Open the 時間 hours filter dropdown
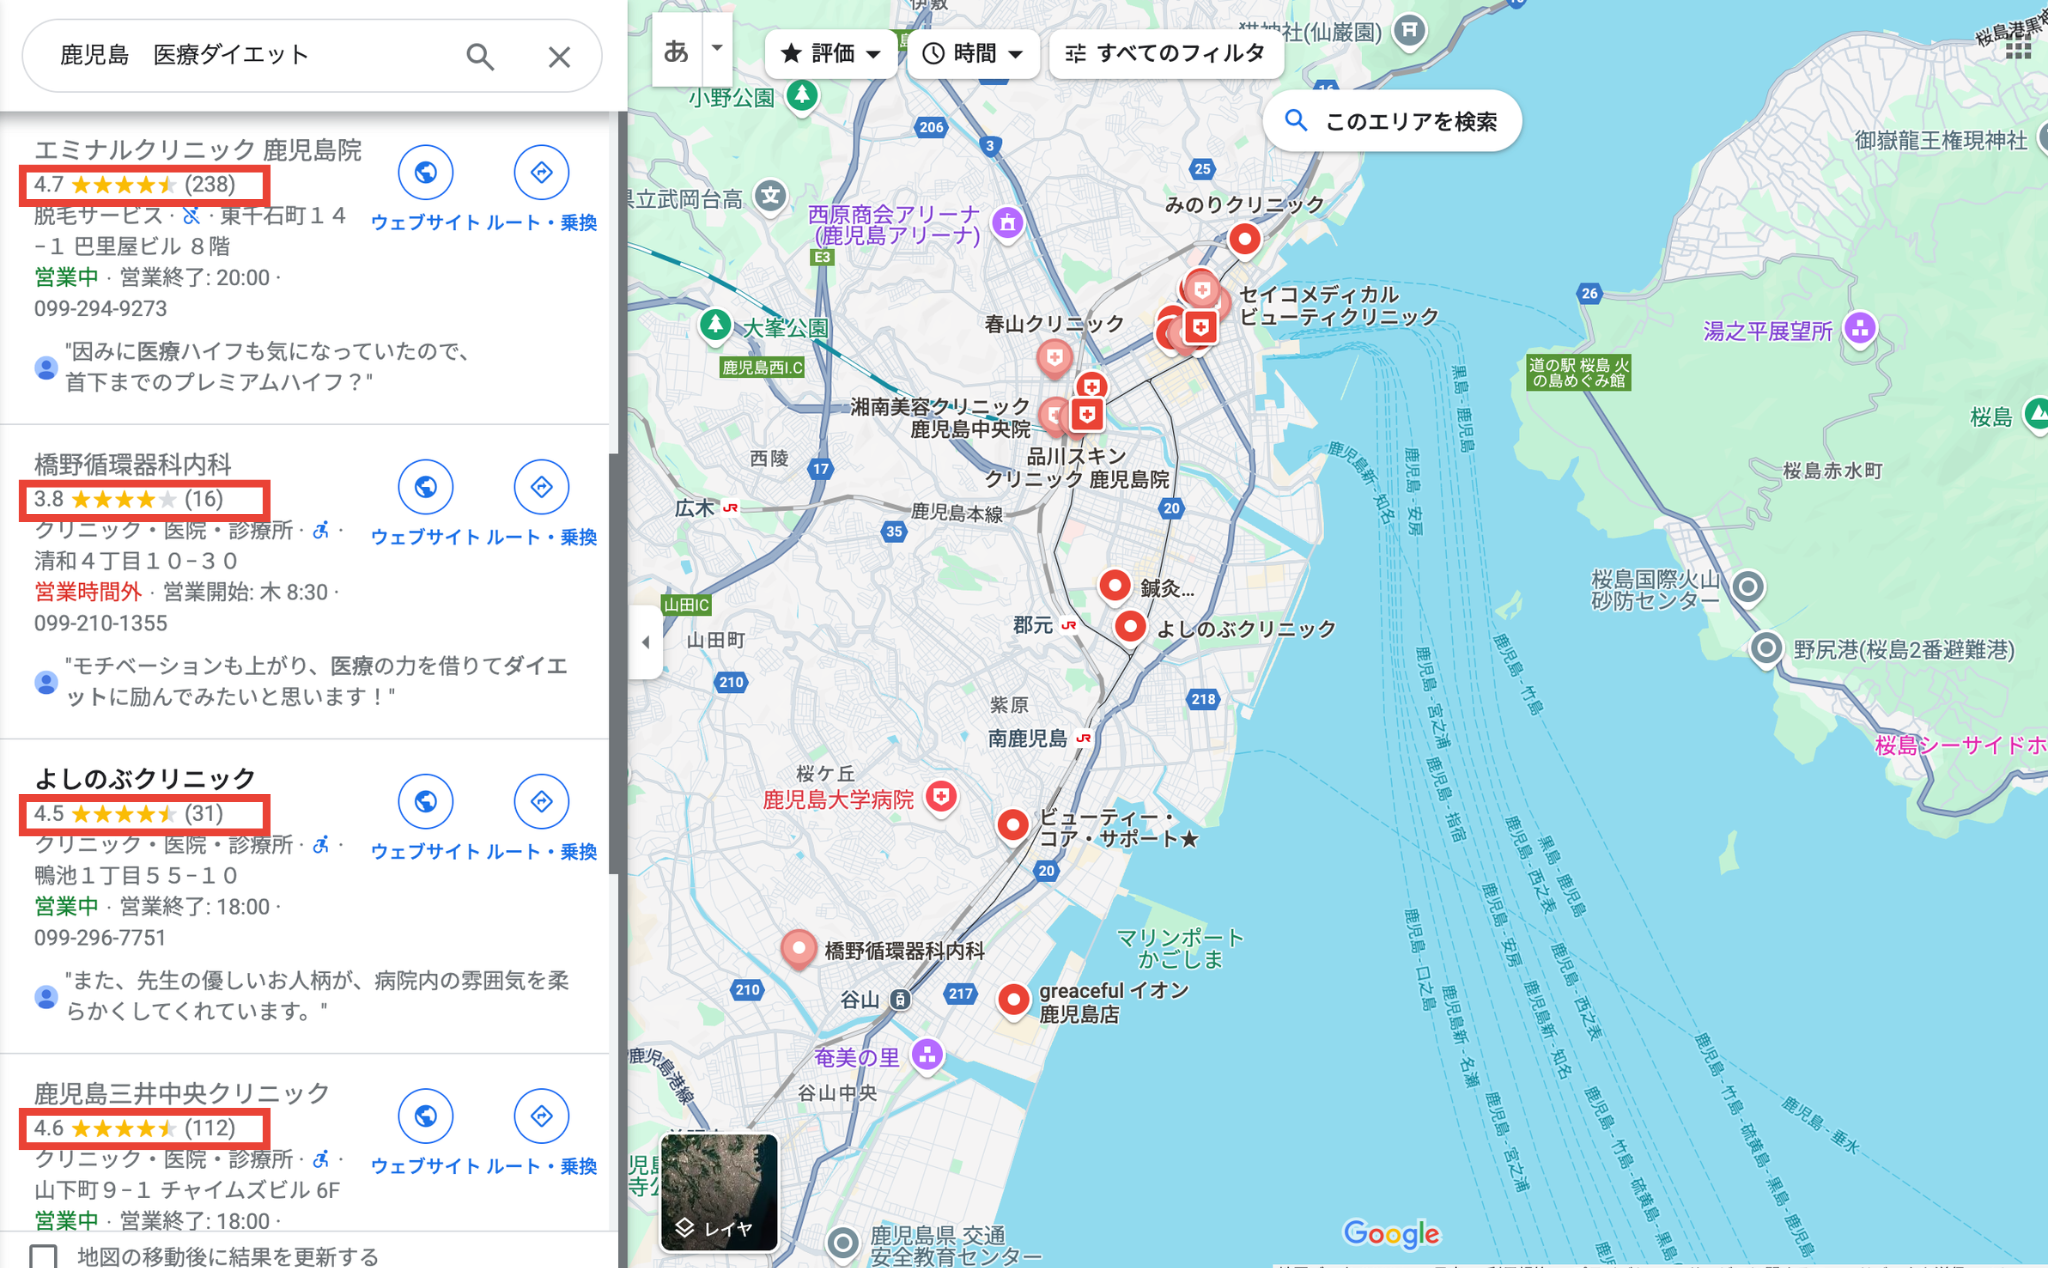This screenshot has height=1268, width=2048. click(x=973, y=53)
